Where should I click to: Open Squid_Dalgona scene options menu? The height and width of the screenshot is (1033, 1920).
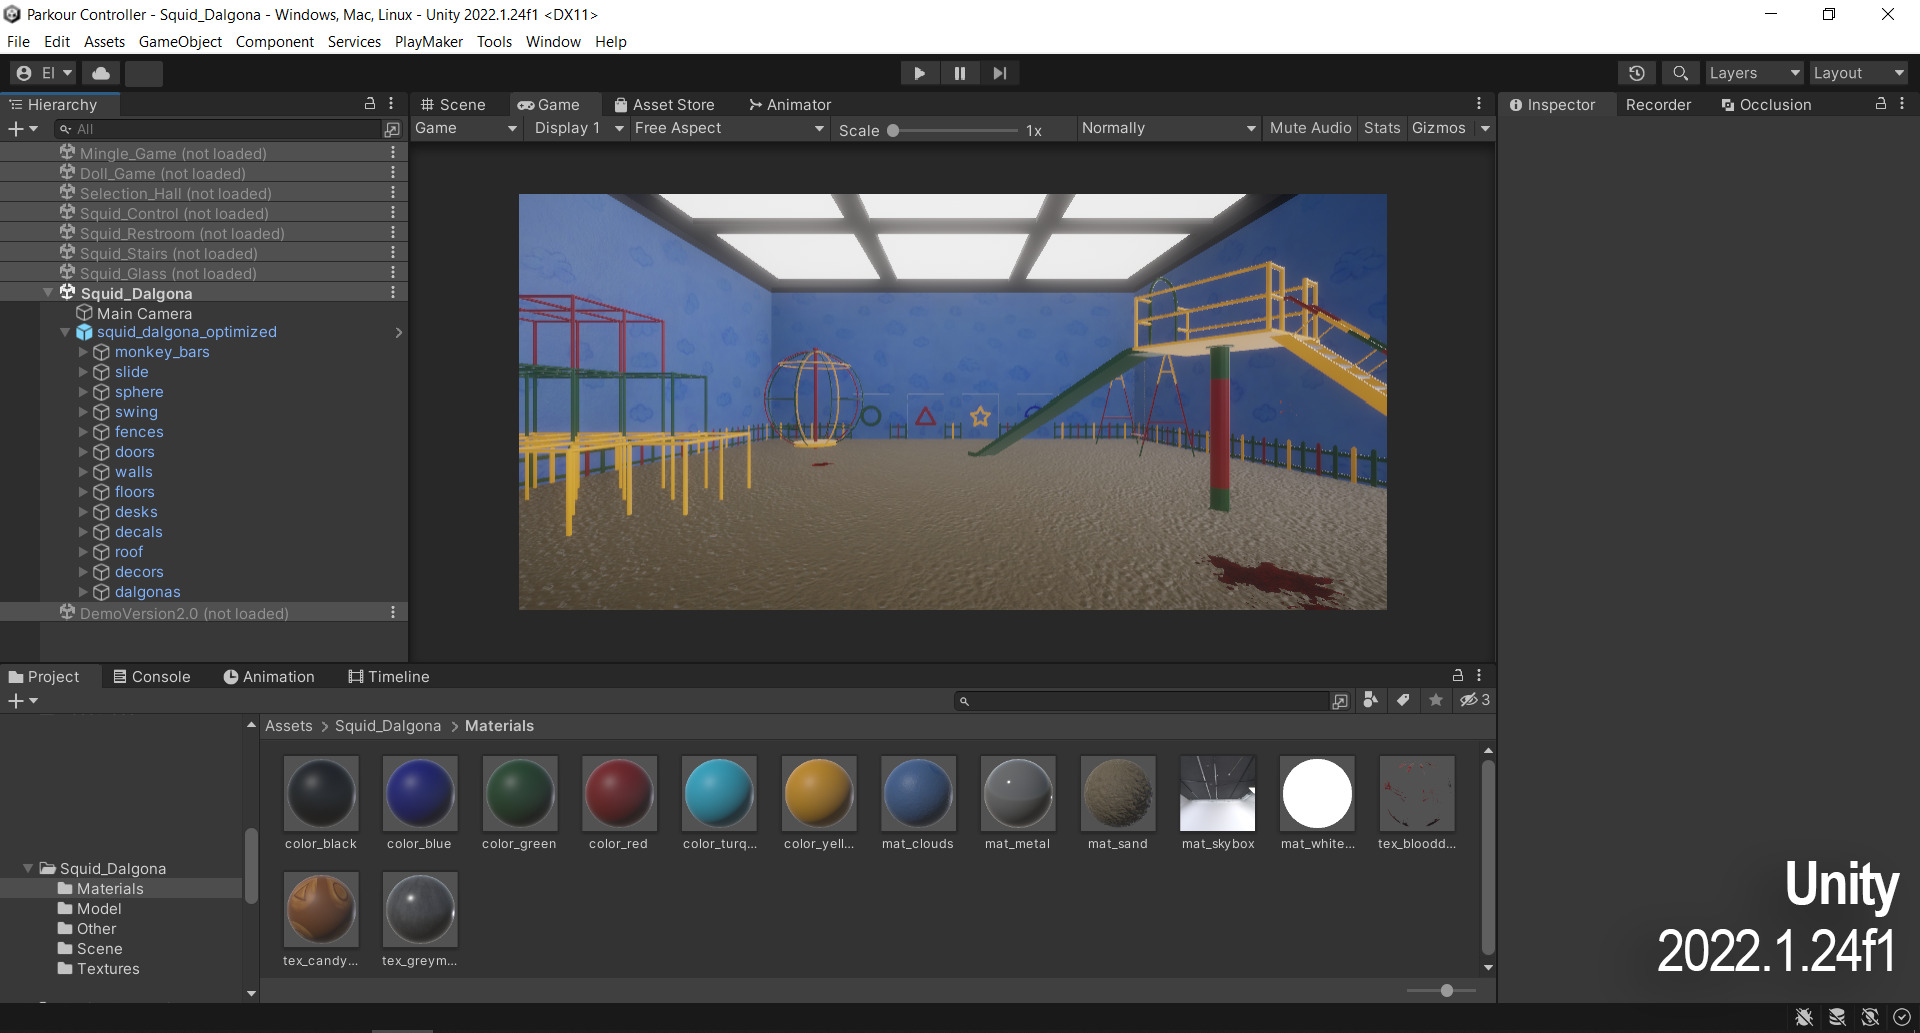[x=393, y=293]
